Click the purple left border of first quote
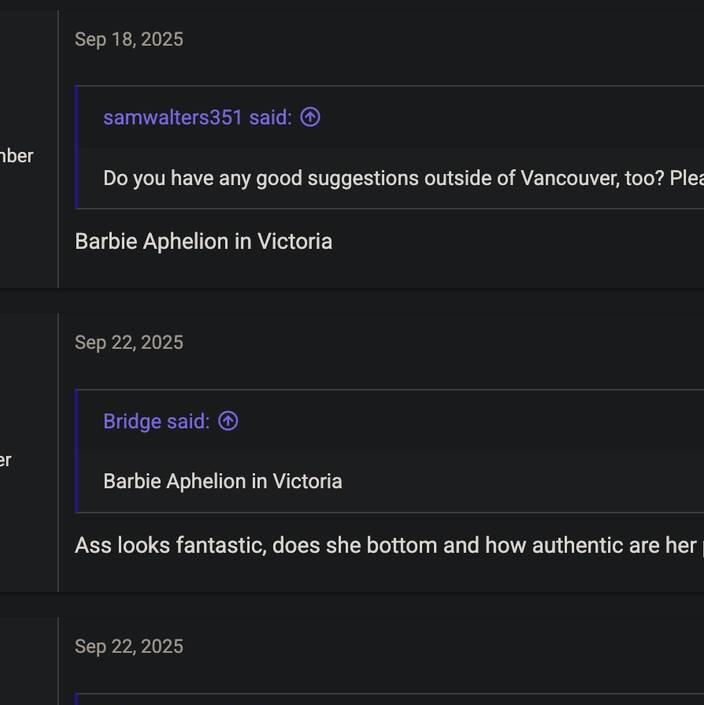 pyautogui.click(x=77, y=148)
